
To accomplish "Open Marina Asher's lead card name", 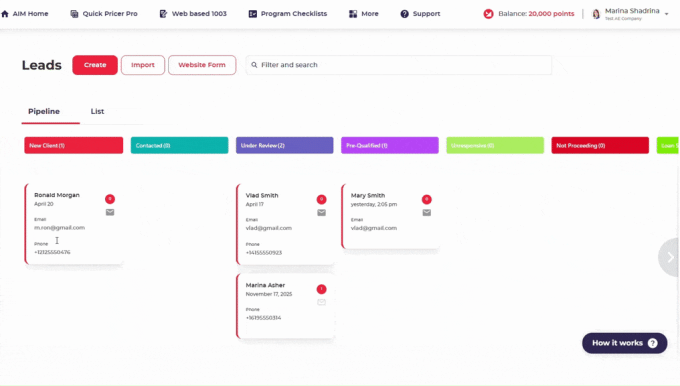I will coord(265,285).
